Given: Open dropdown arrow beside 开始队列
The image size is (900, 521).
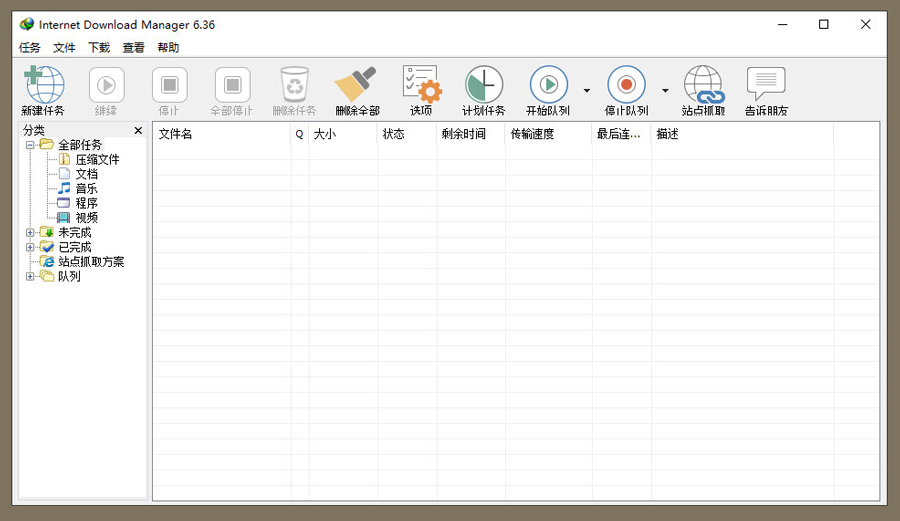Looking at the screenshot, I should 587,90.
